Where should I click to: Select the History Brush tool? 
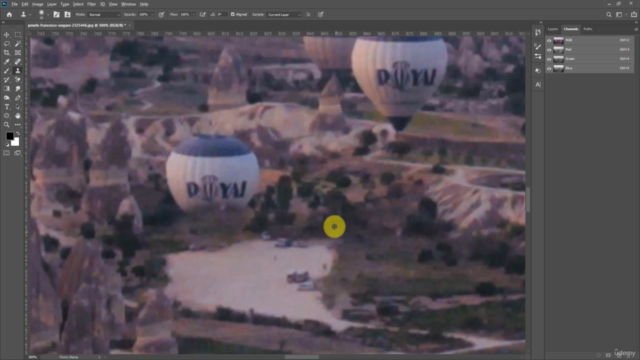click(x=7, y=80)
